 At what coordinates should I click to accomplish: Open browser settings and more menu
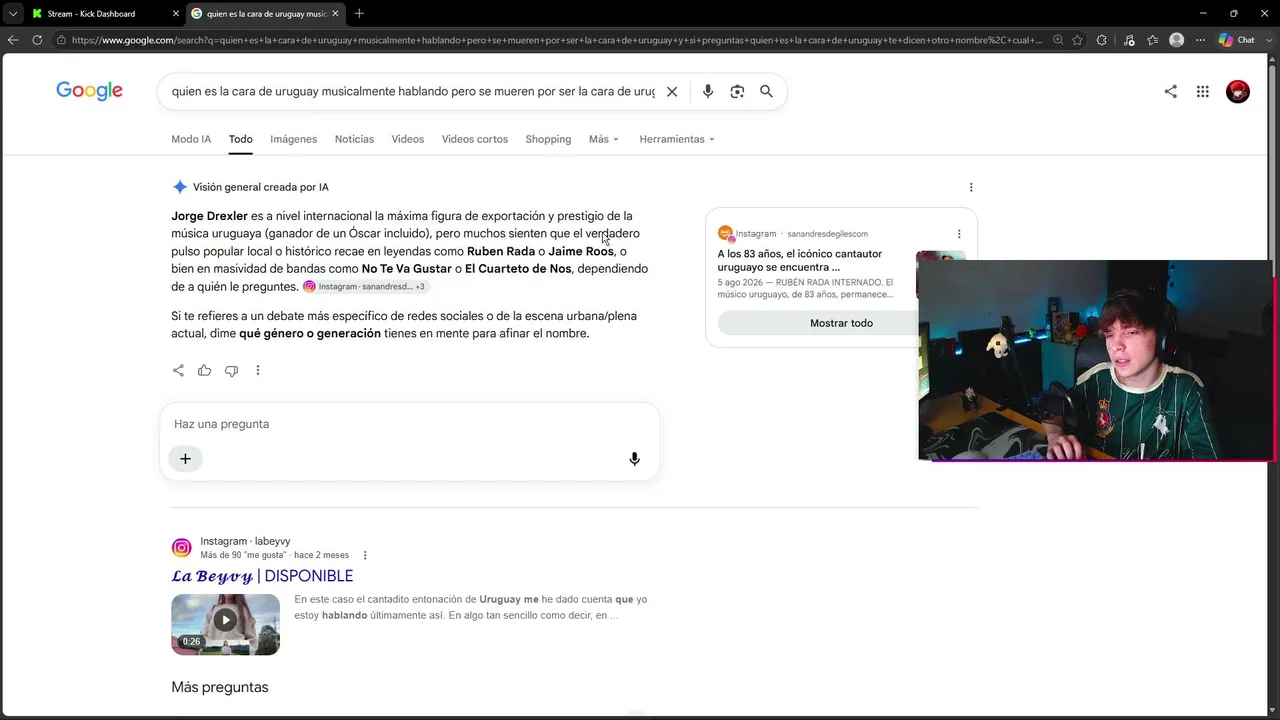pyautogui.click(x=1201, y=40)
